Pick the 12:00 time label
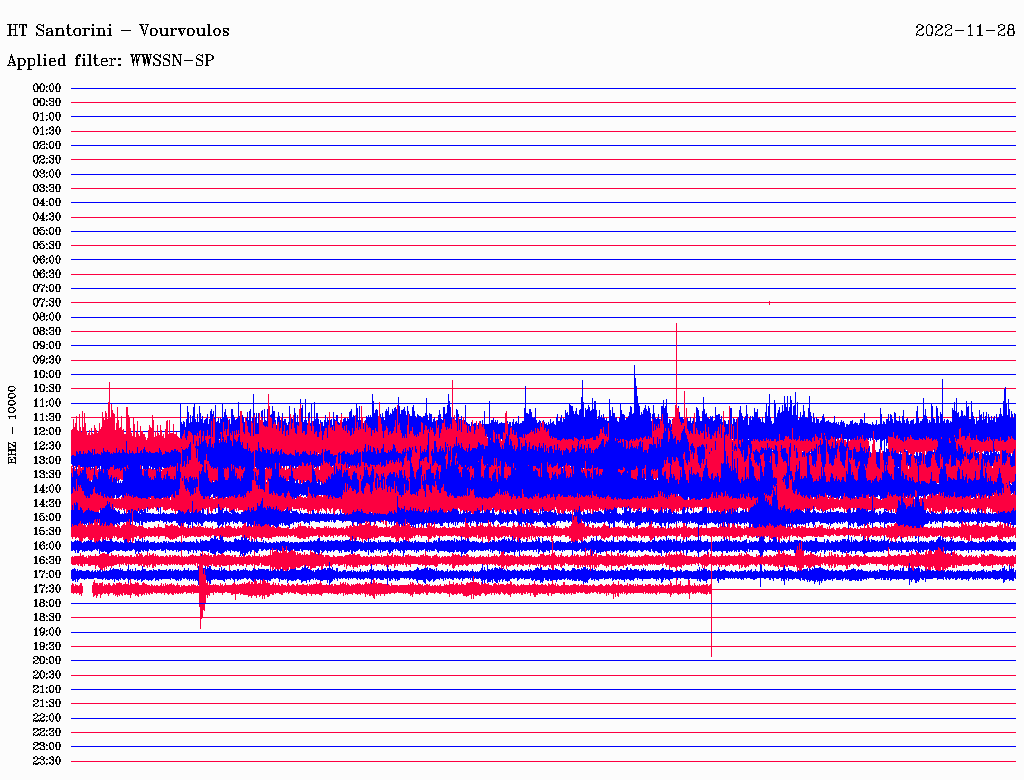The height and width of the screenshot is (780, 1024). tap(47, 431)
